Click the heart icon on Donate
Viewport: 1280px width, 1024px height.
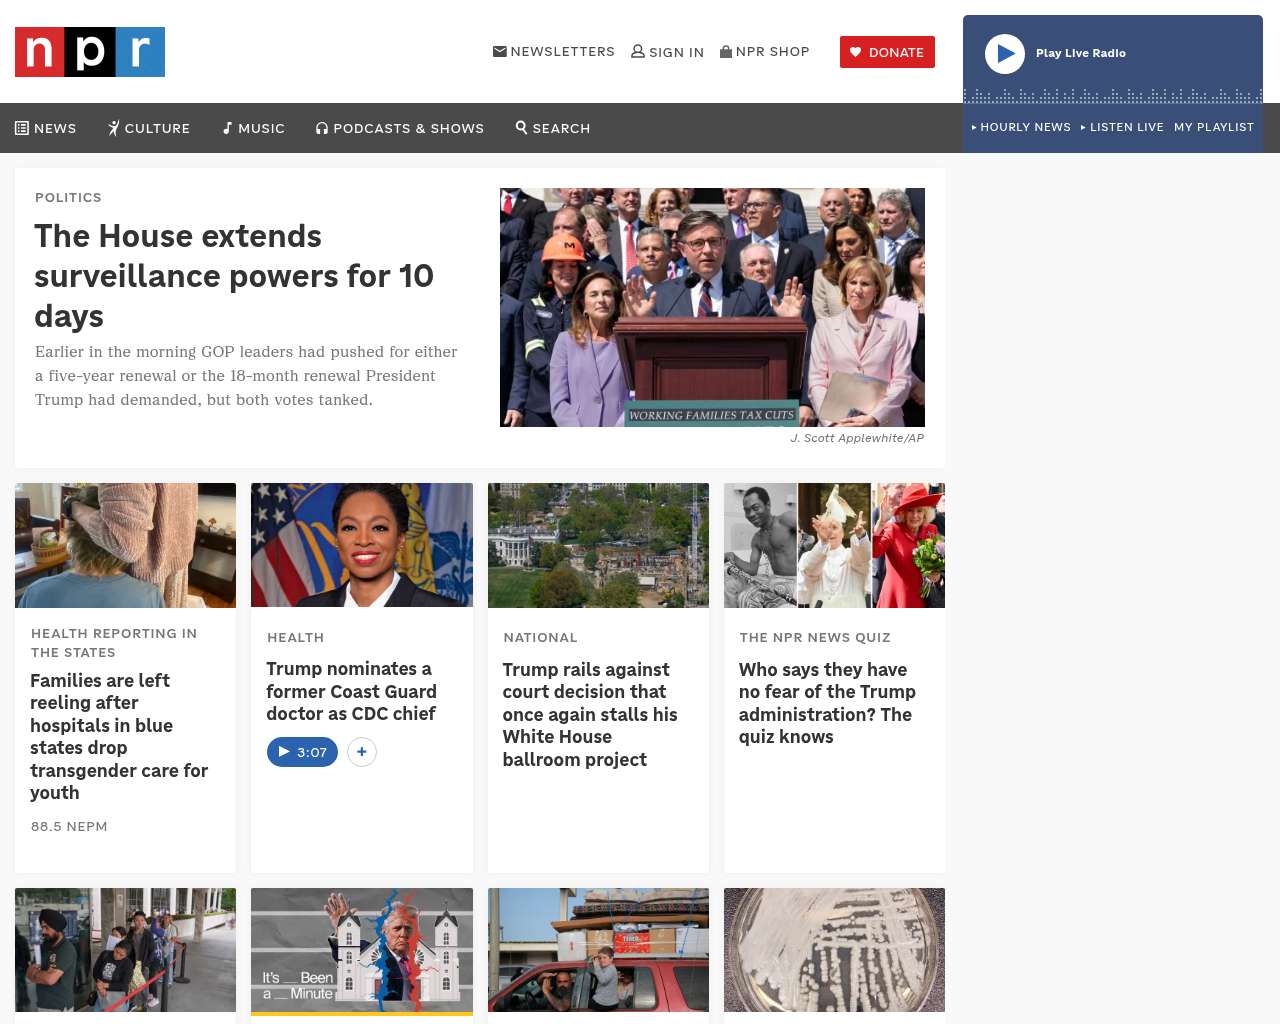pos(856,52)
